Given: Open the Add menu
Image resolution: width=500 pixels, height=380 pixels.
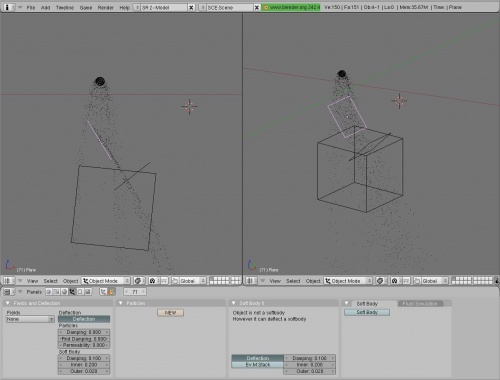Looking at the screenshot, I should click(45, 7).
